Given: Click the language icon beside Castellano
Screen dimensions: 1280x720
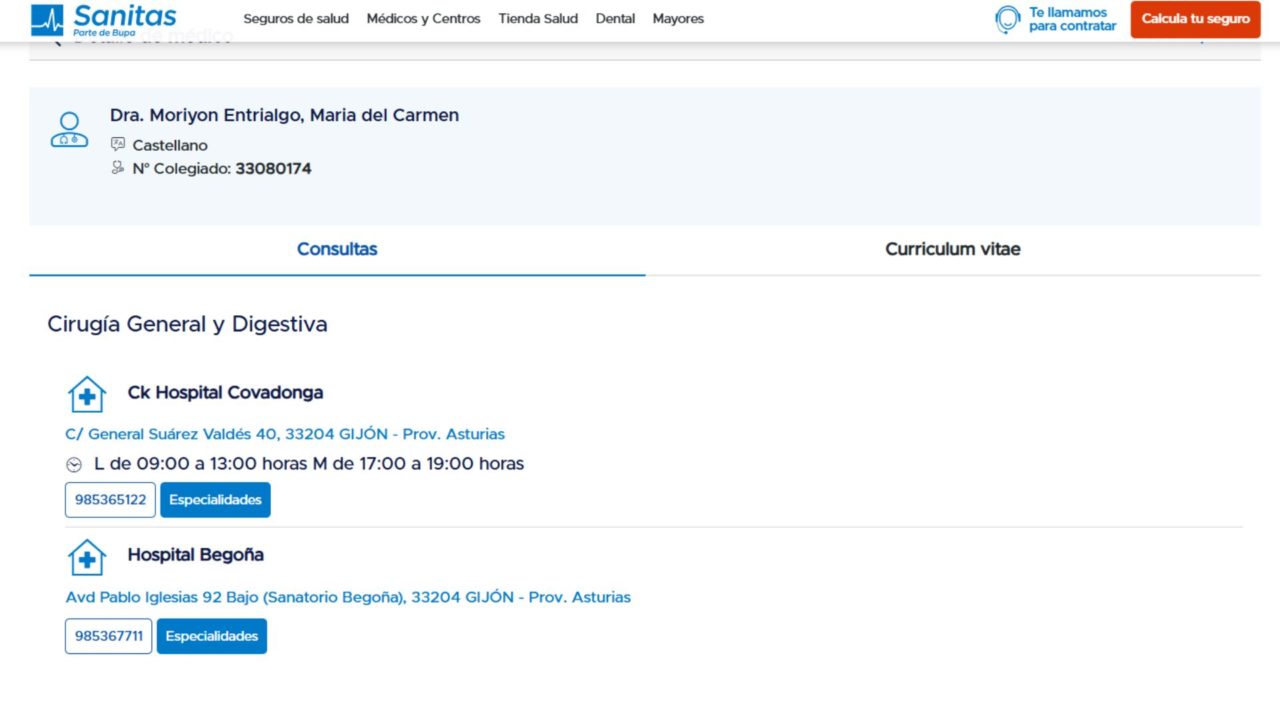Looking at the screenshot, I should click(118, 145).
